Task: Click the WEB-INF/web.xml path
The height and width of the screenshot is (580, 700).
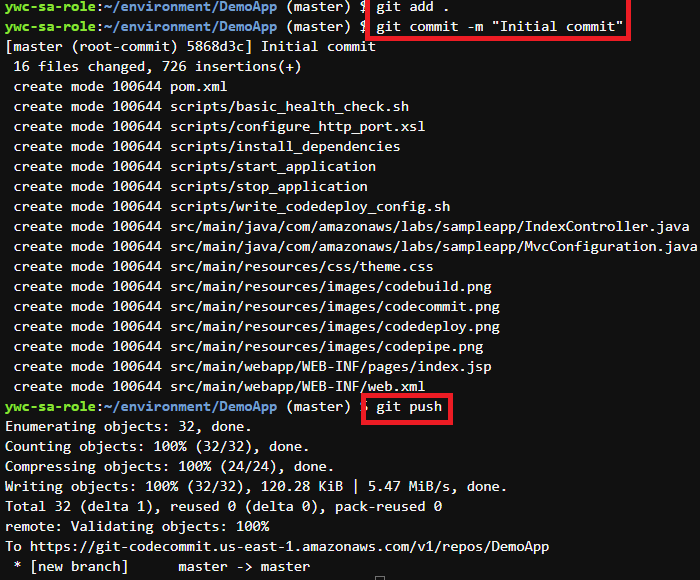Action: [297, 387]
